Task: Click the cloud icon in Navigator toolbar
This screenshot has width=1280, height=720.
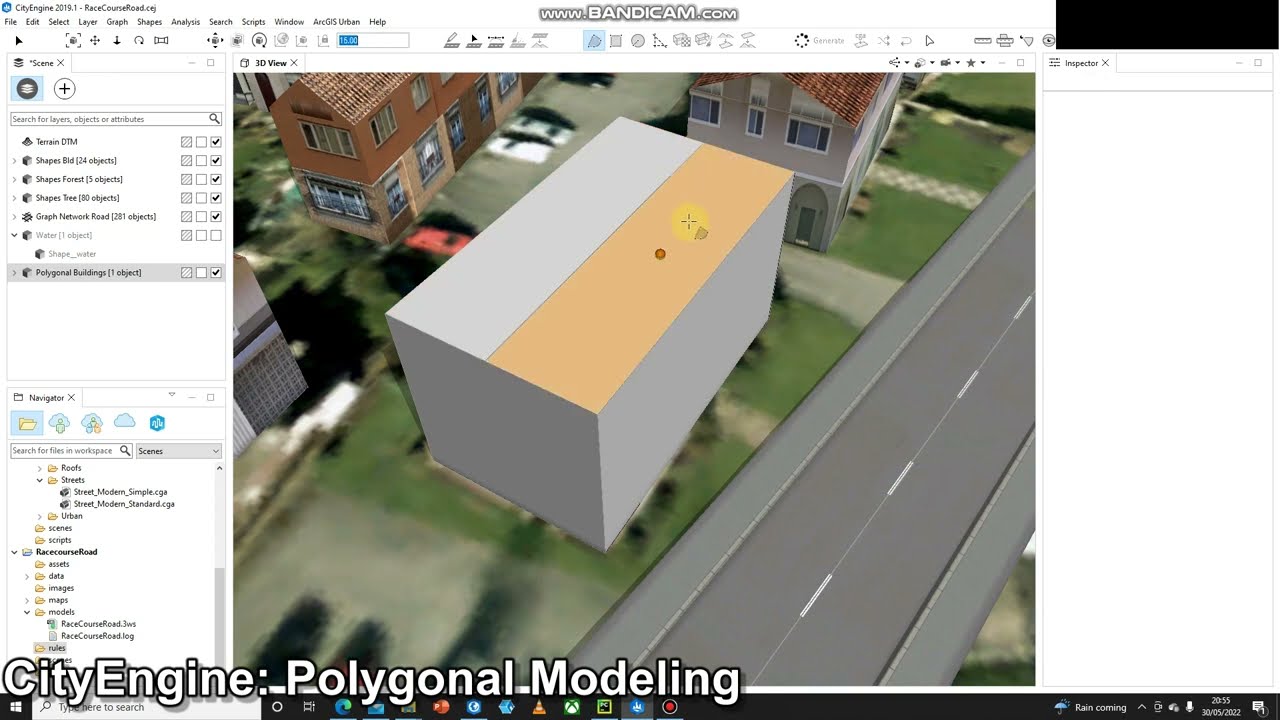Action: 124,422
